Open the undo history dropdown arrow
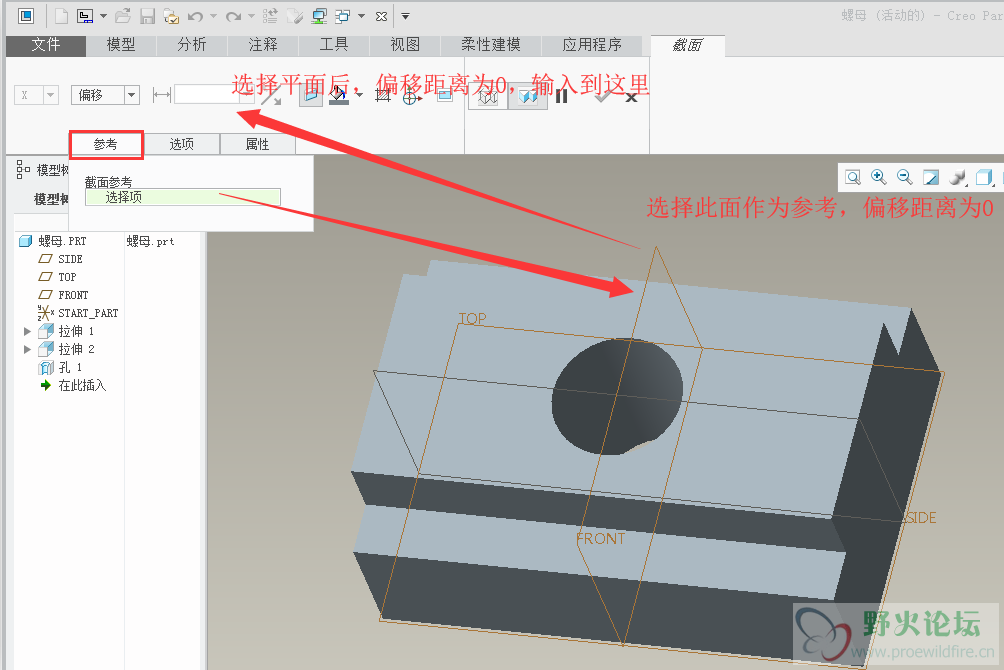Screen dimensions: 1004x670 213,16
